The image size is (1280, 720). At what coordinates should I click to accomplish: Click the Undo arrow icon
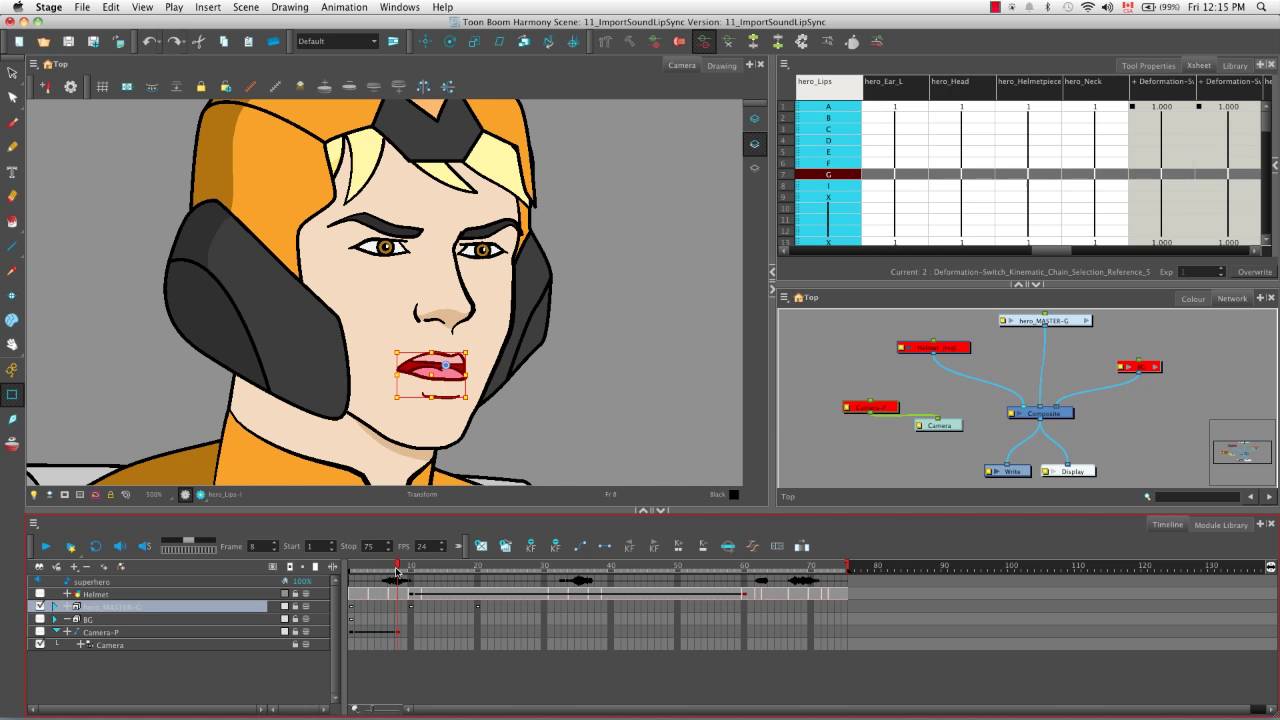[x=149, y=41]
